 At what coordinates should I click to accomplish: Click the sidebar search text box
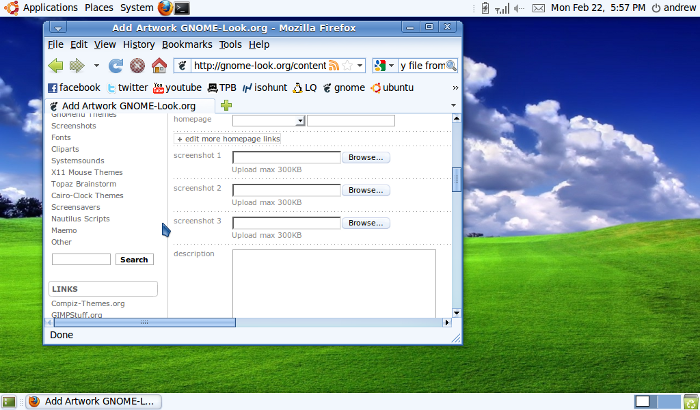(81, 259)
